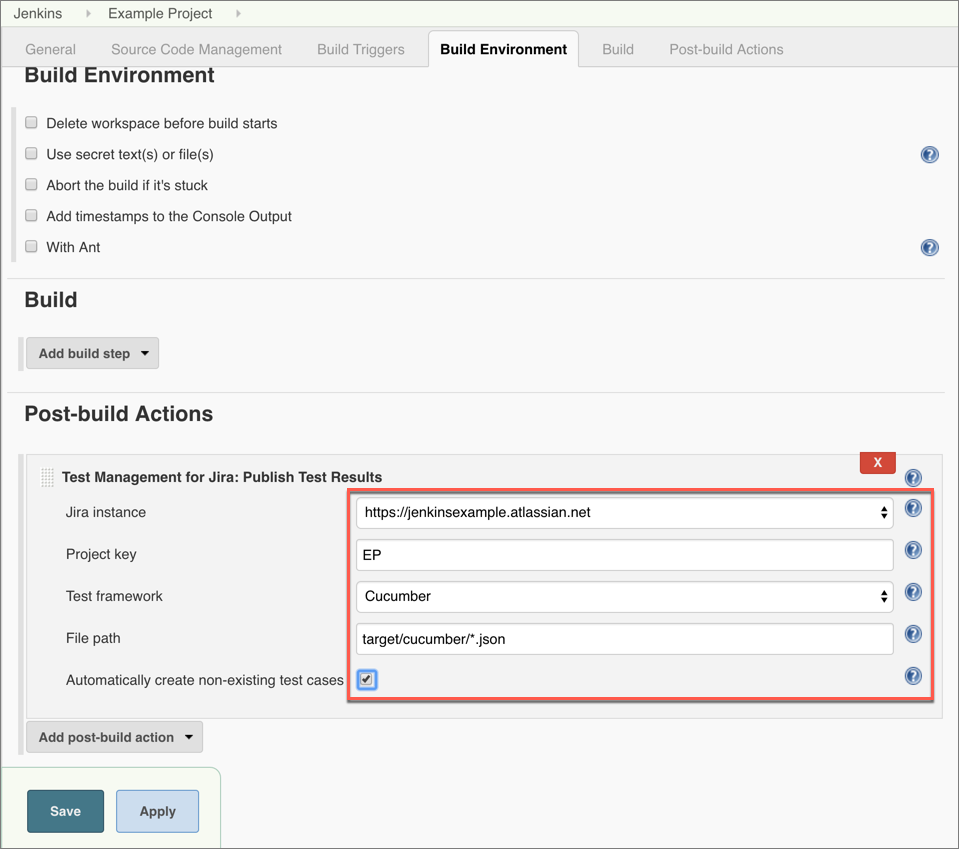Viewport: 959px width, 849px height.
Task: Open Add build step menu
Action: click(x=92, y=353)
